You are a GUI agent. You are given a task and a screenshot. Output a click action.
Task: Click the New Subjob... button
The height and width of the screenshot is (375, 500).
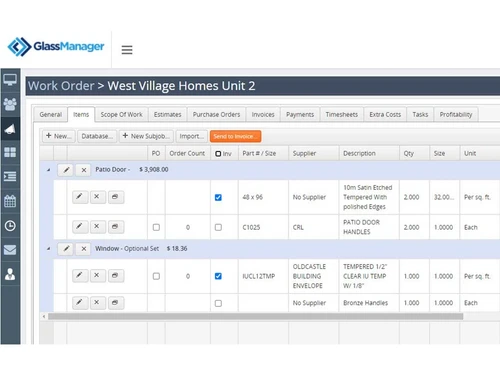pos(146,136)
